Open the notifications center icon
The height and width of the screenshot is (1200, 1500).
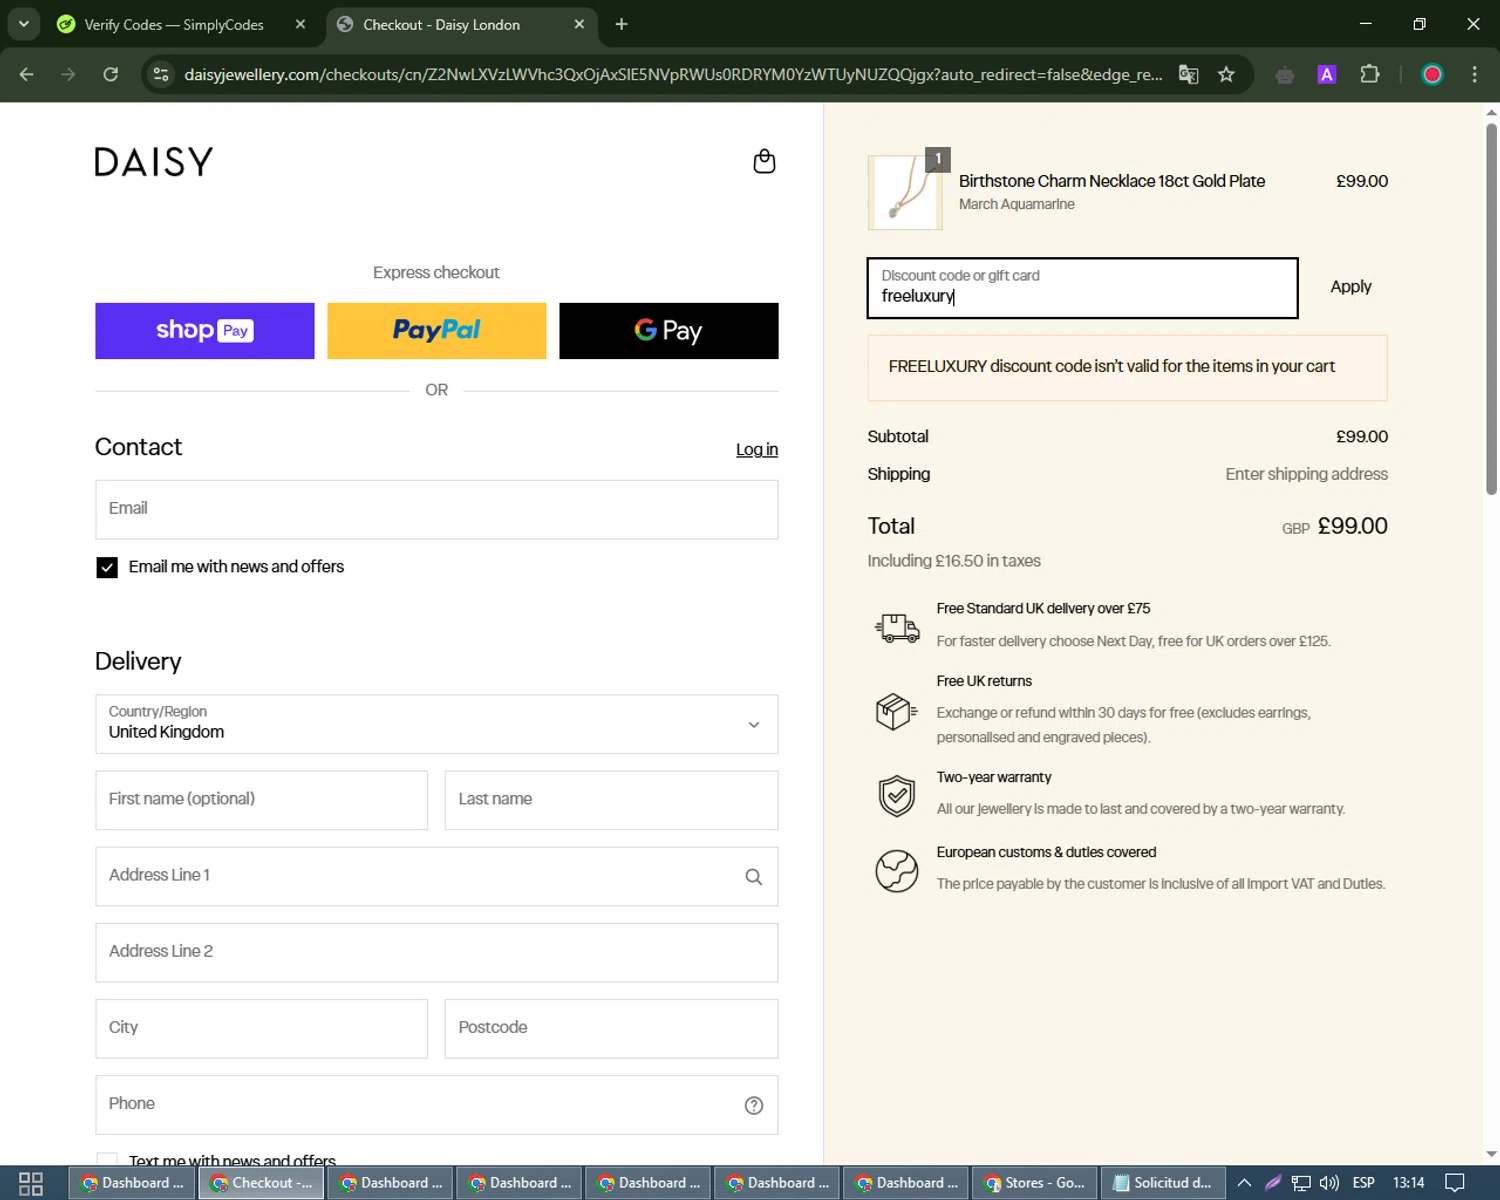click(x=1455, y=1183)
